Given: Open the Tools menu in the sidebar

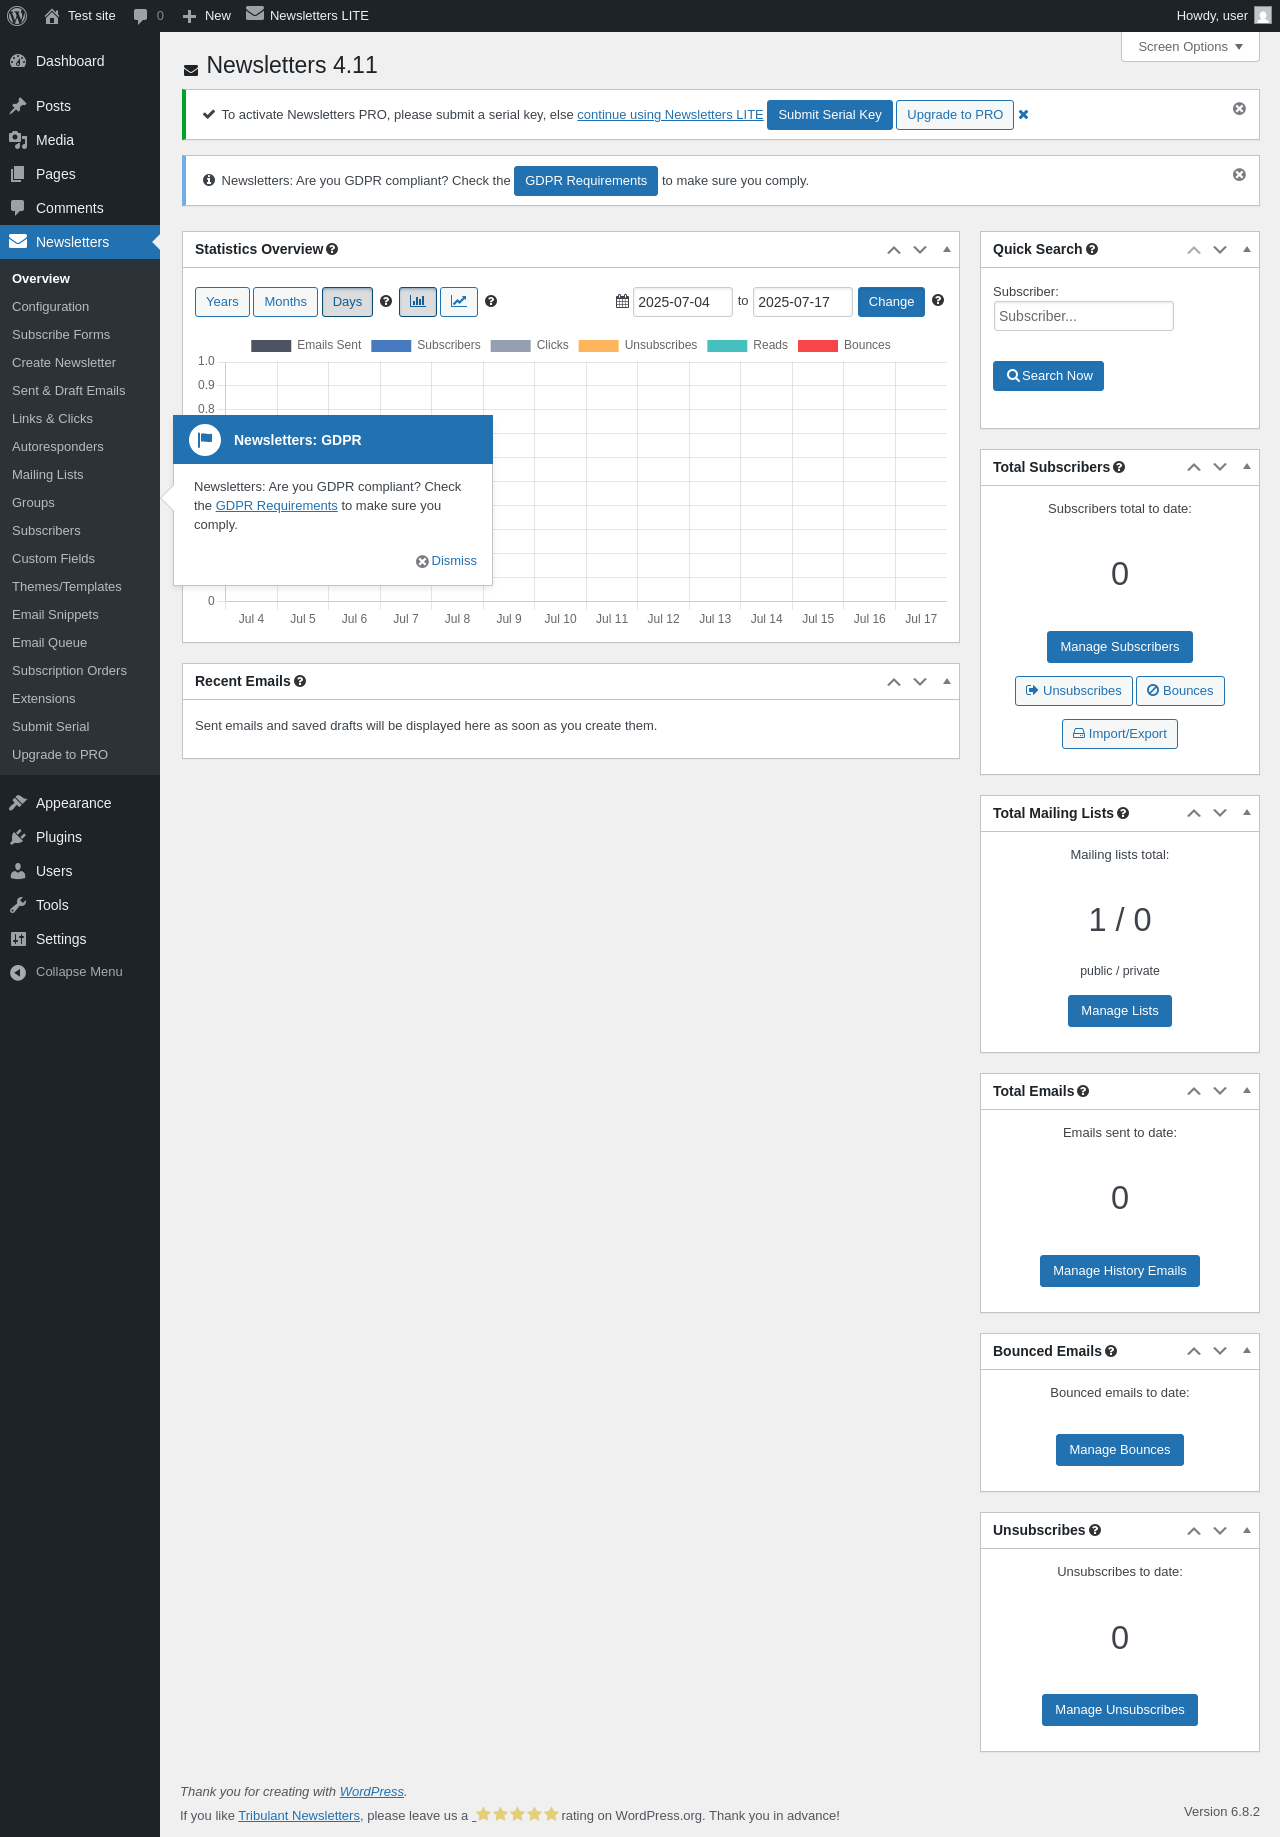Looking at the screenshot, I should [x=80, y=905].
